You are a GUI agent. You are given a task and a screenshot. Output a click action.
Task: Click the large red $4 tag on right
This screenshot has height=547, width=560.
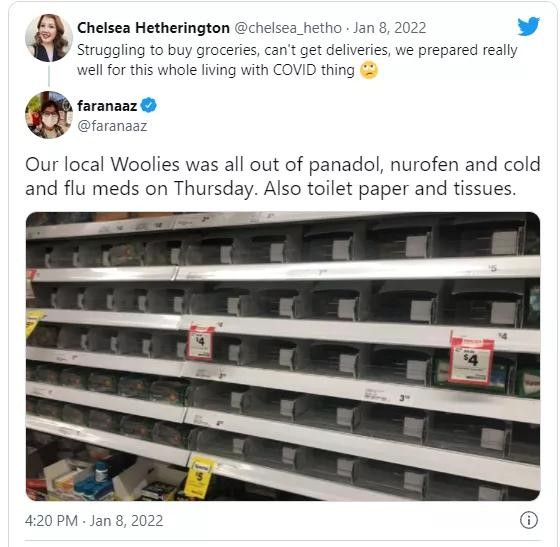tap(471, 362)
